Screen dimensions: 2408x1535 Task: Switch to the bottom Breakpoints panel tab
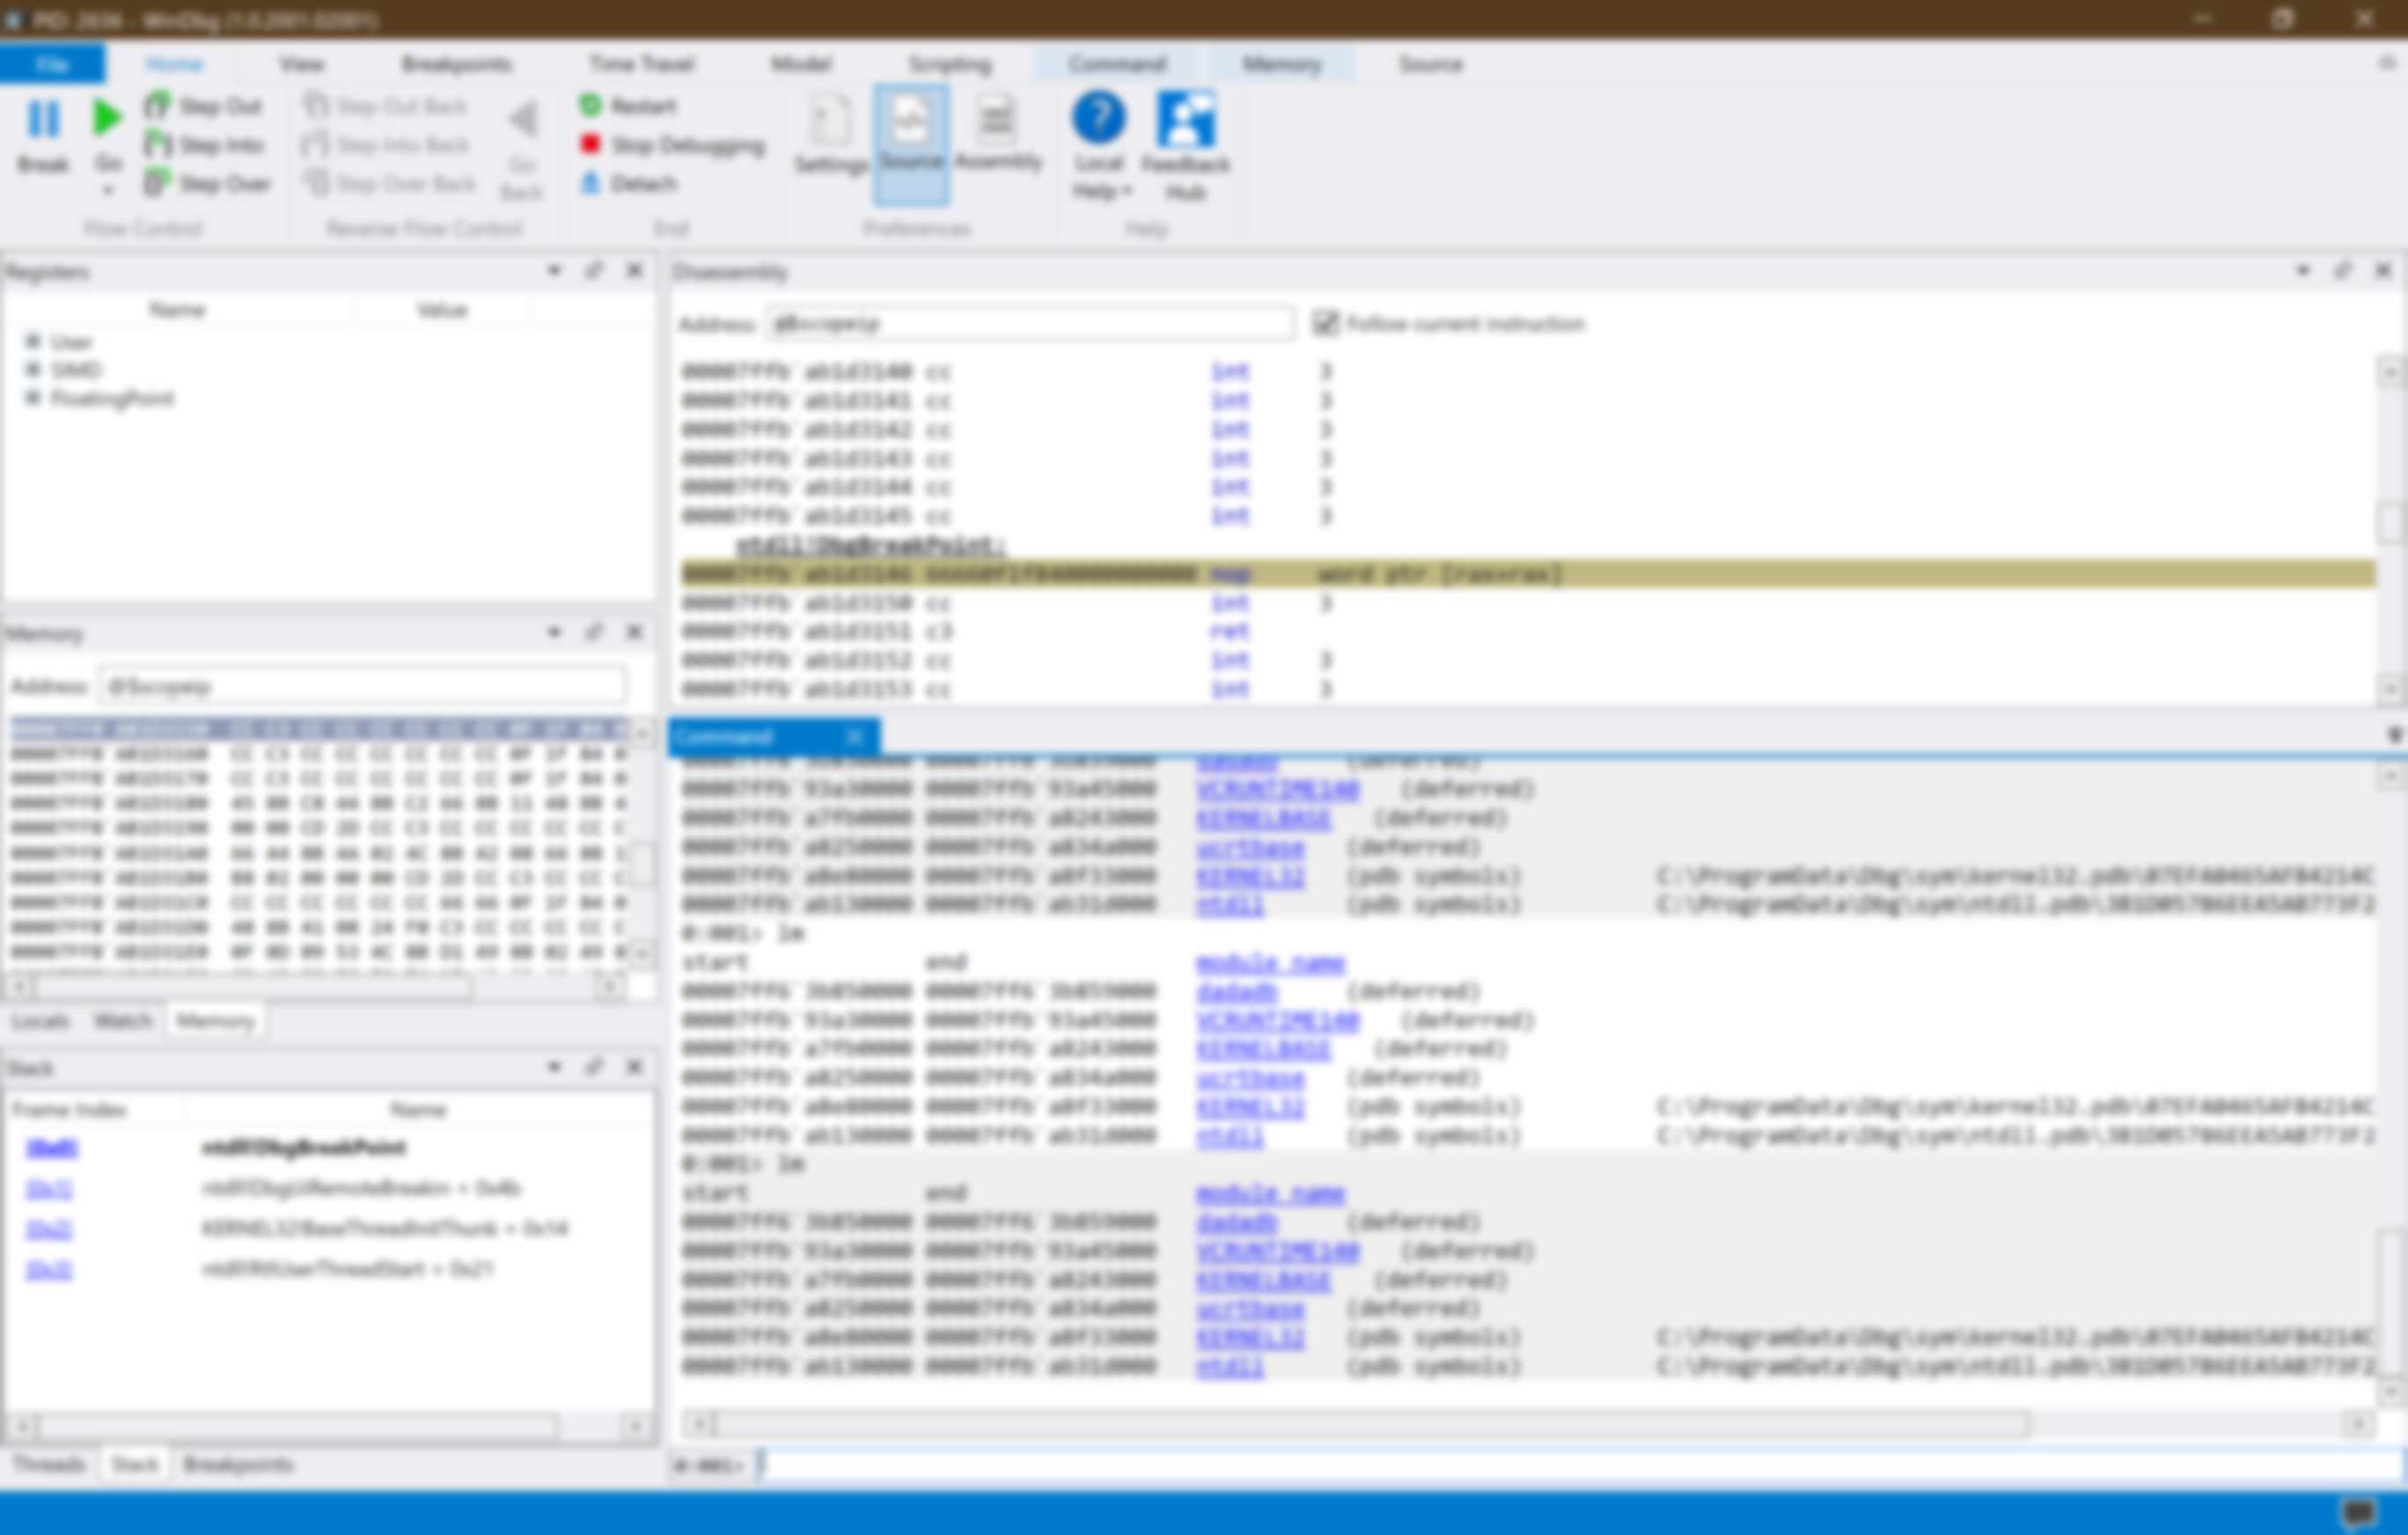(x=238, y=1464)
